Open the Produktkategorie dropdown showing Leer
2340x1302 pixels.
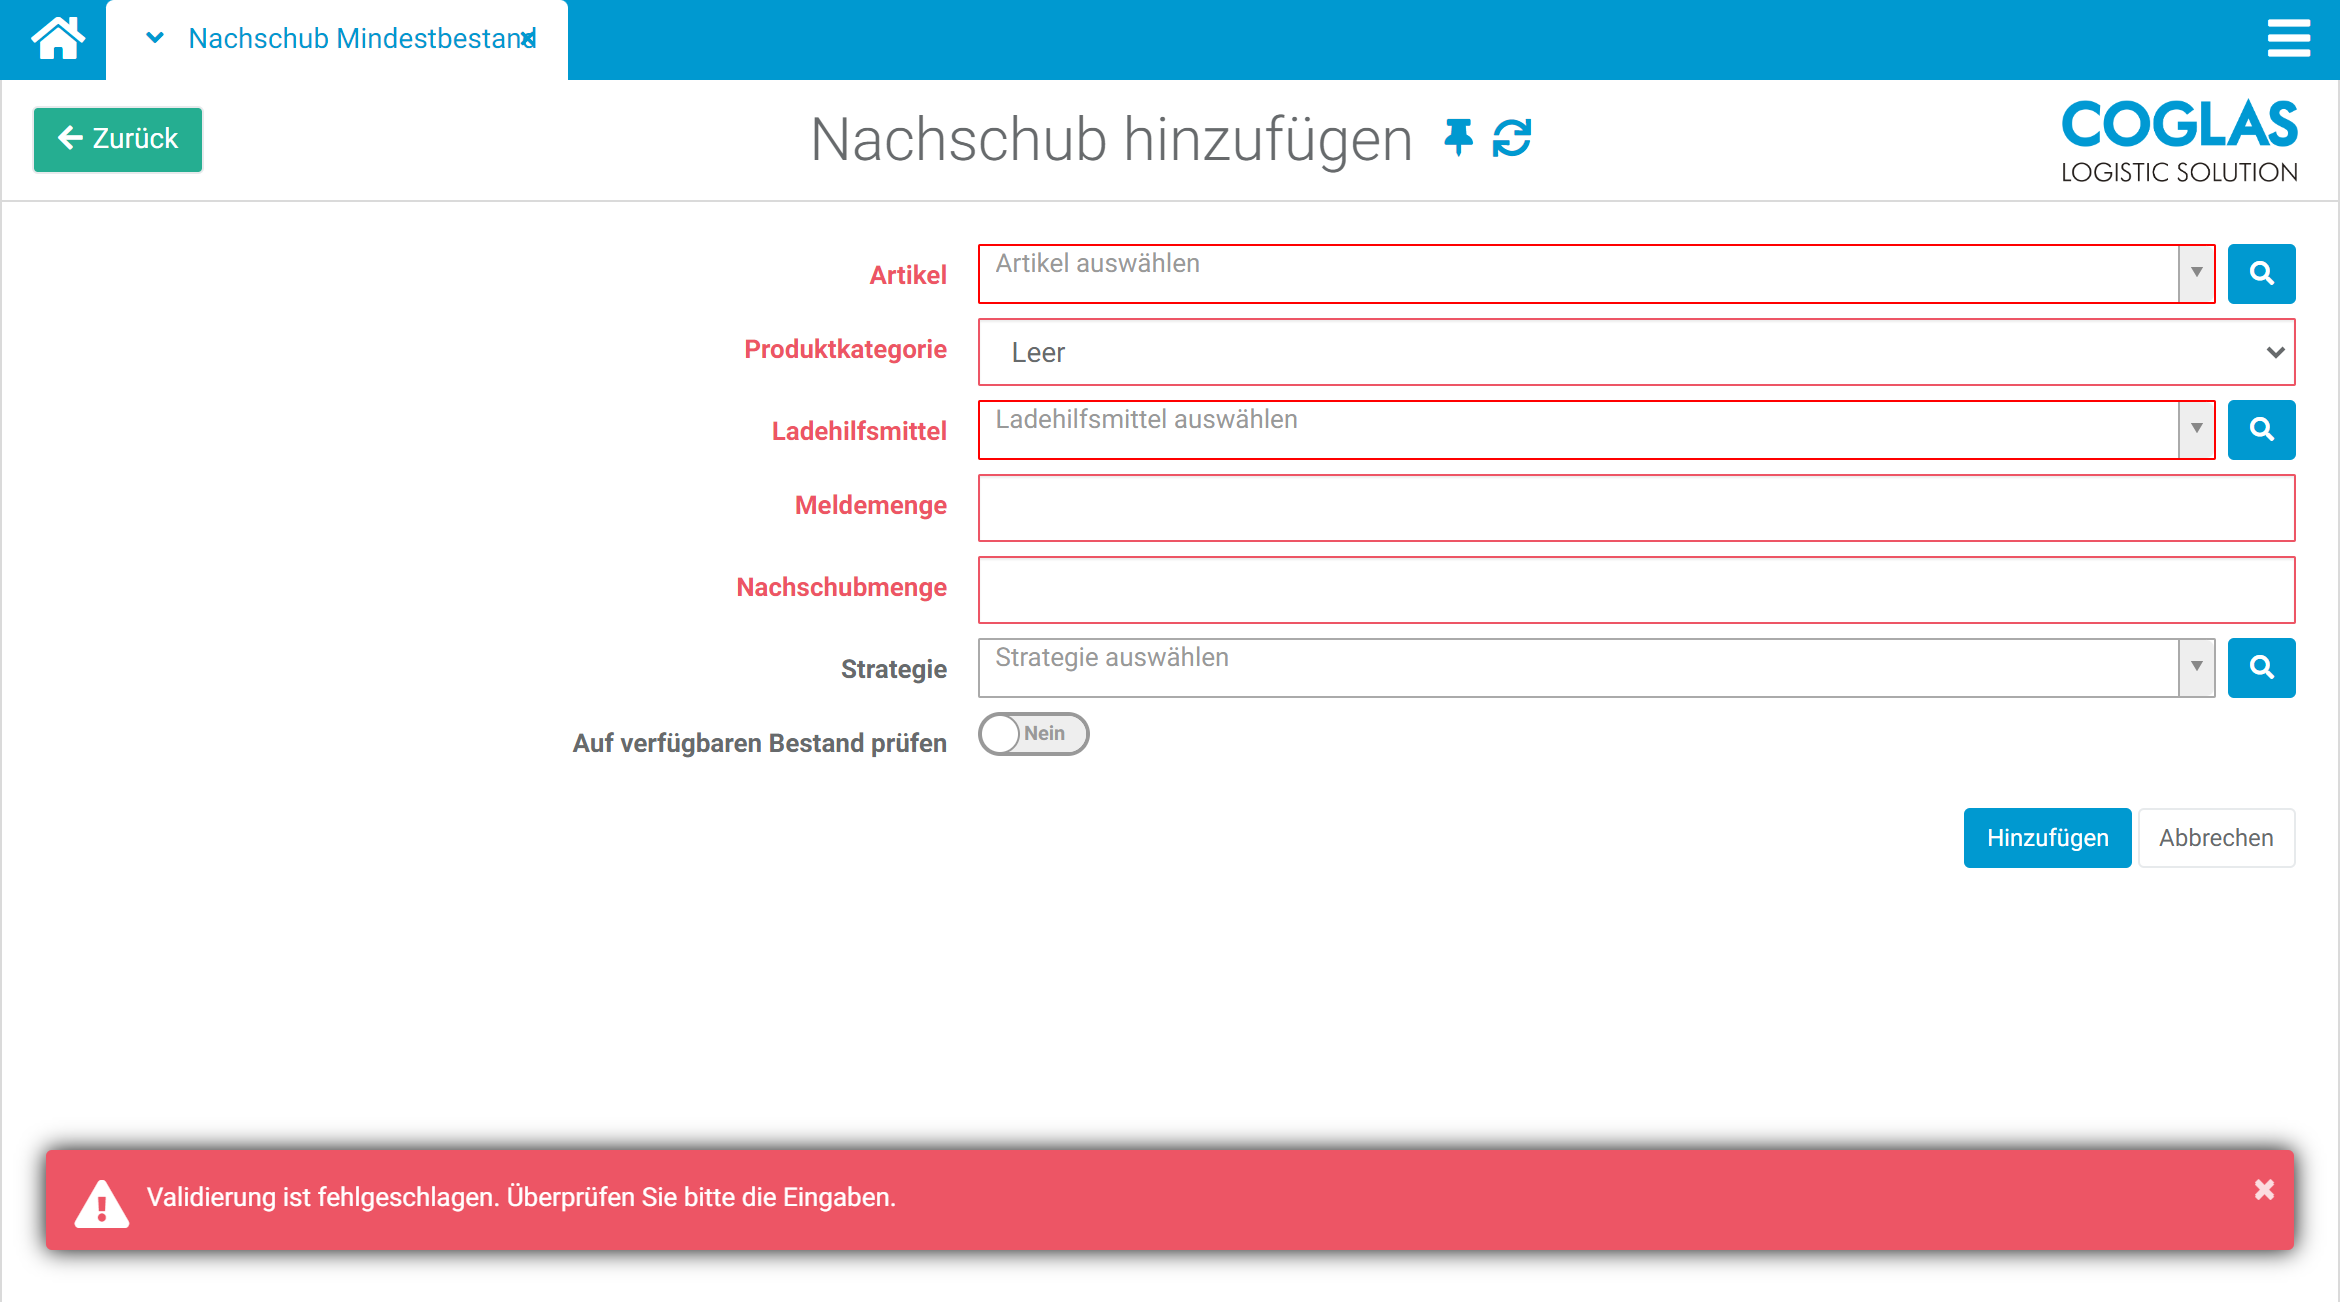click(2274, 352)
